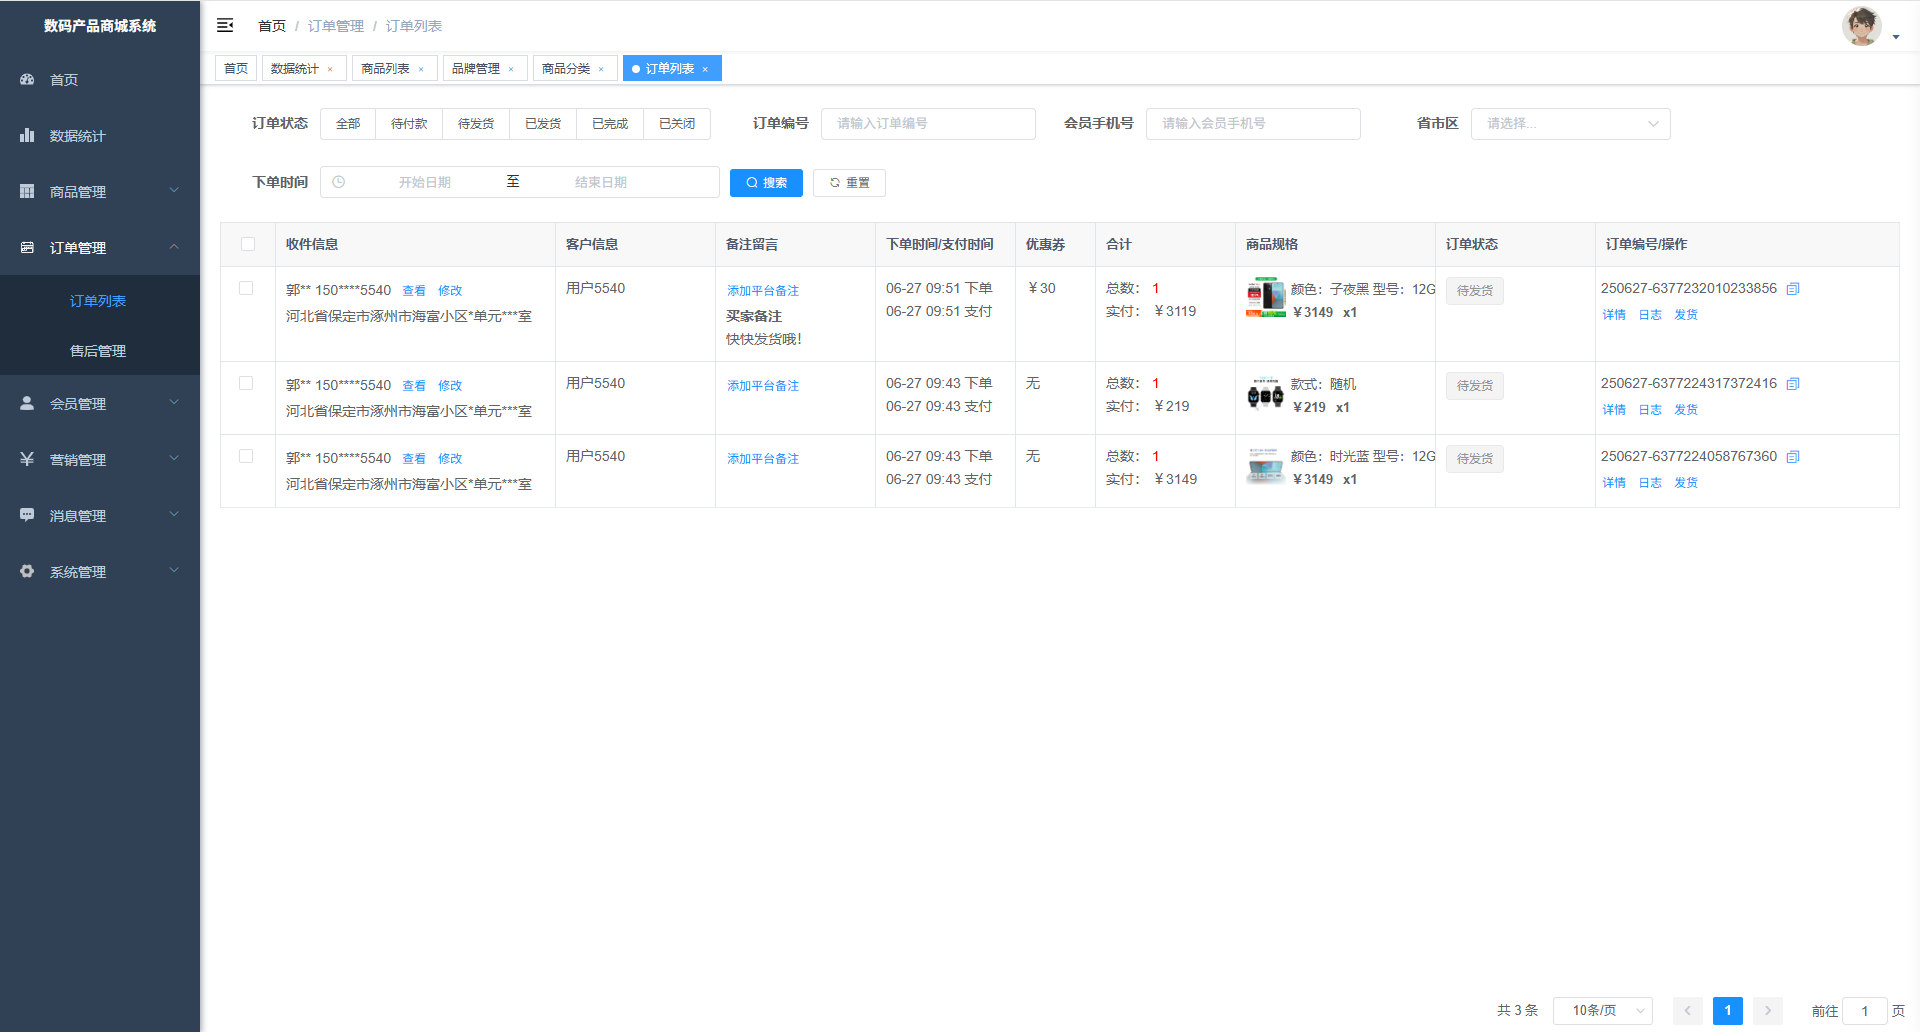Focus the 订单编号 input field

[928, 124]
